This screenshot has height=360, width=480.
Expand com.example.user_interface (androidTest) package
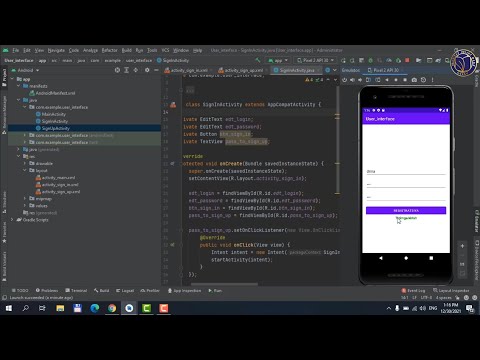coord(25,135)
